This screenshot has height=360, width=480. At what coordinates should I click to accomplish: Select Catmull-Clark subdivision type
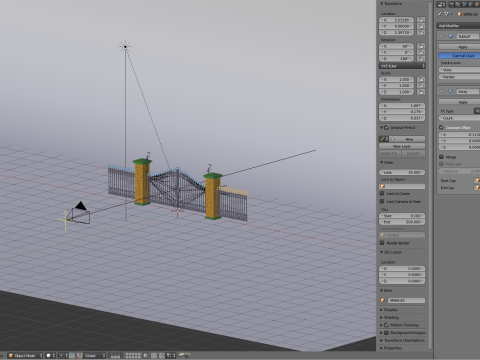[459, 56]
